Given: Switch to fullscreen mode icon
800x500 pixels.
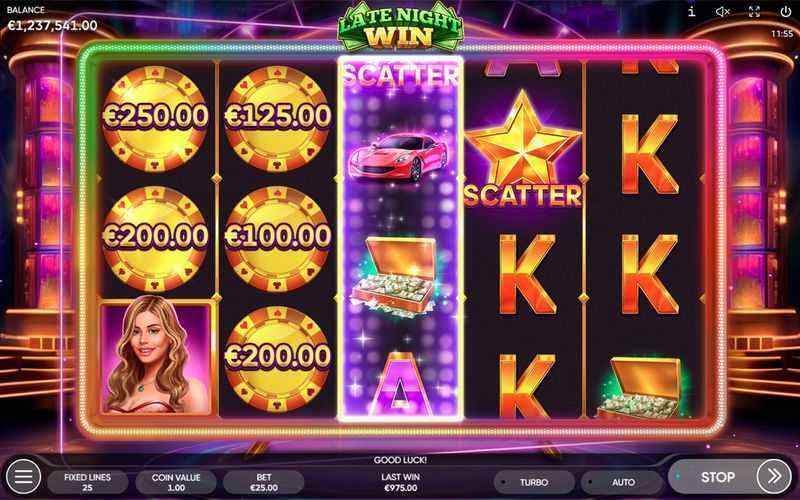Looking at the screenshot, I should [754, 11].
